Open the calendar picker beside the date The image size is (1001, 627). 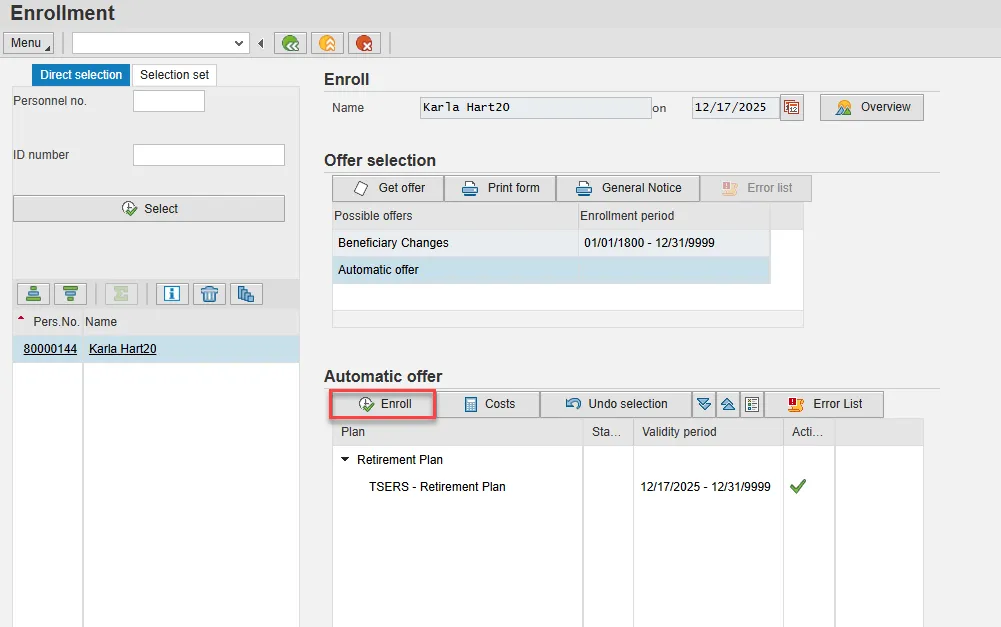click(792, 108)
